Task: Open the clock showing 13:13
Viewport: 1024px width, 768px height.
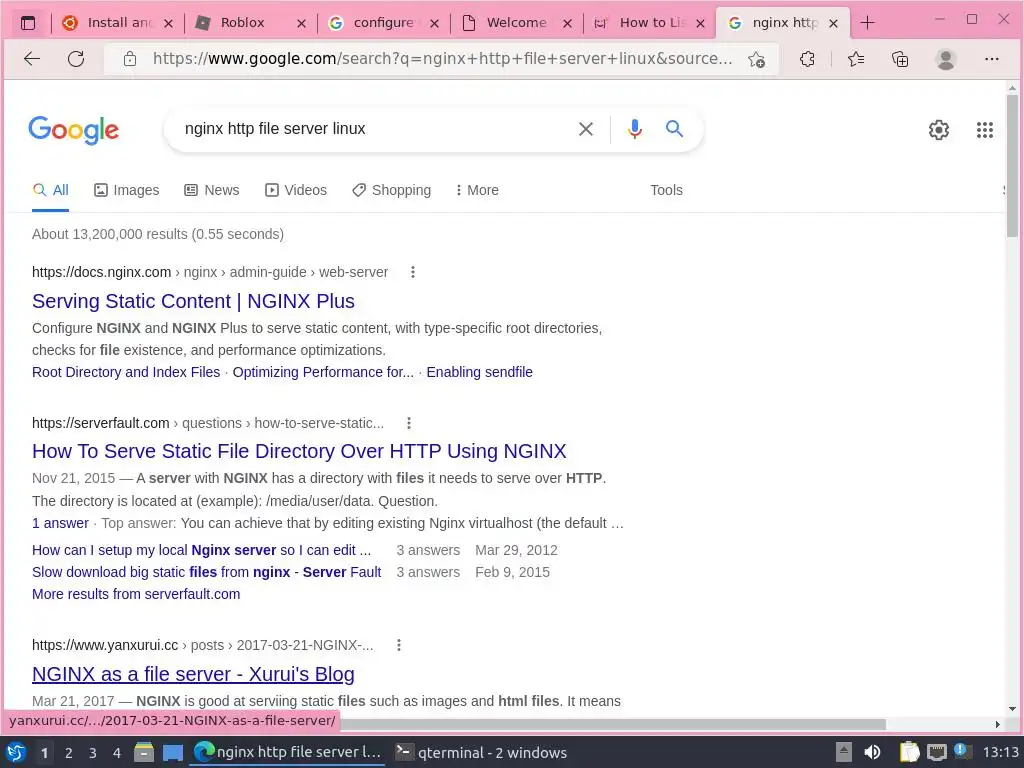Action: (x=1000, y=752)
